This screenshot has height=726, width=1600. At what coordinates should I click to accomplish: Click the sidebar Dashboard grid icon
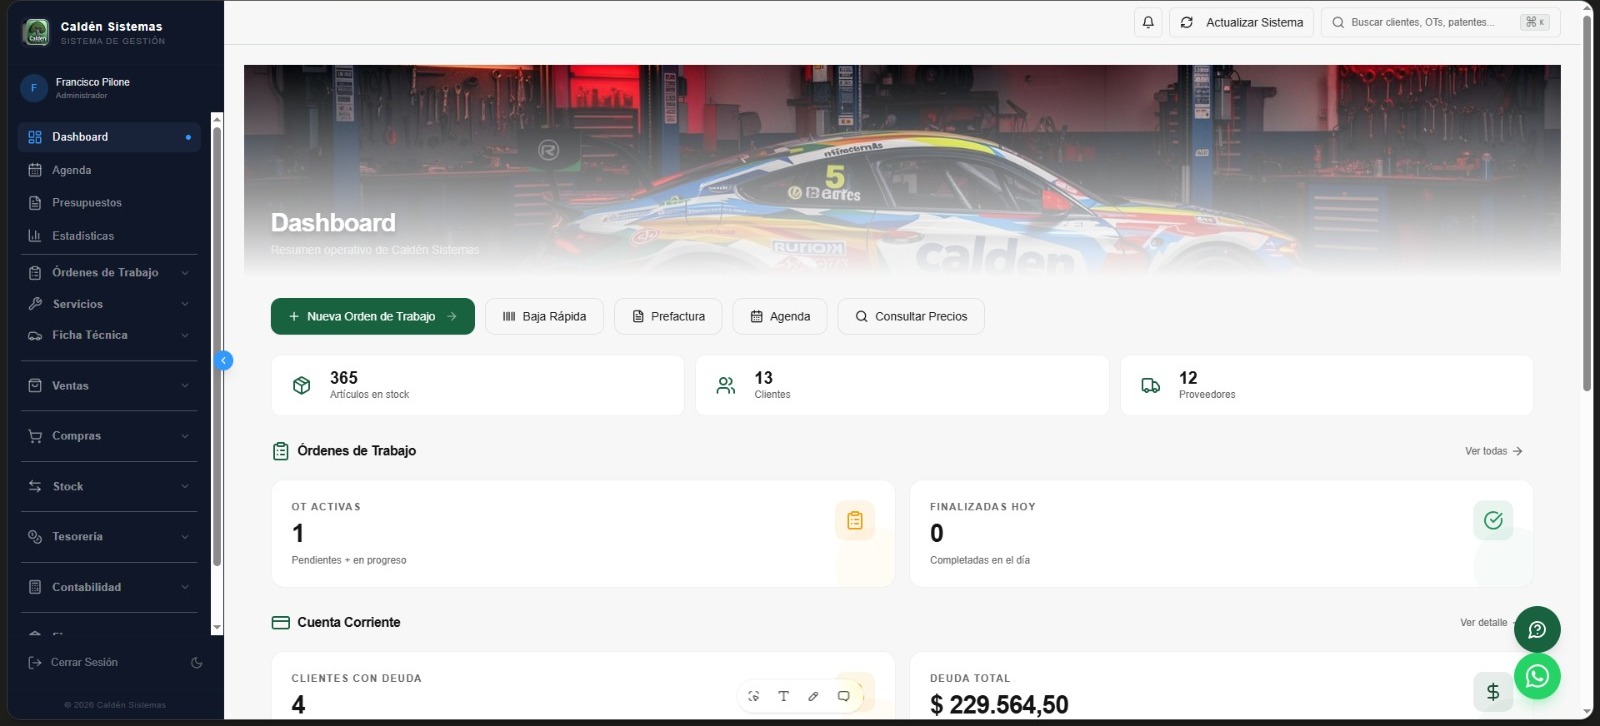(x=35, y=137)
